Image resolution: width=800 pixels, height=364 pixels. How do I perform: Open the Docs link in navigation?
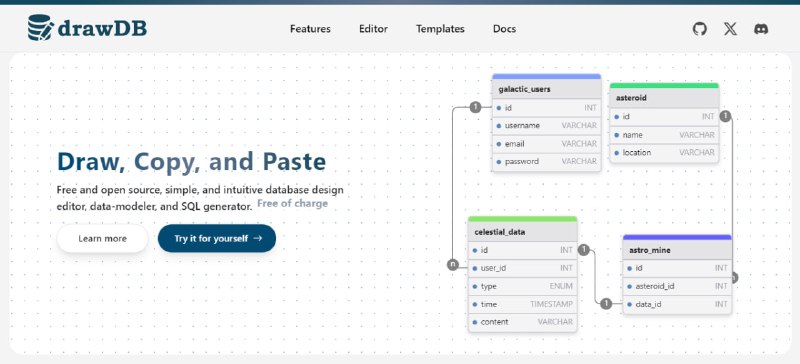coord(504,29)
